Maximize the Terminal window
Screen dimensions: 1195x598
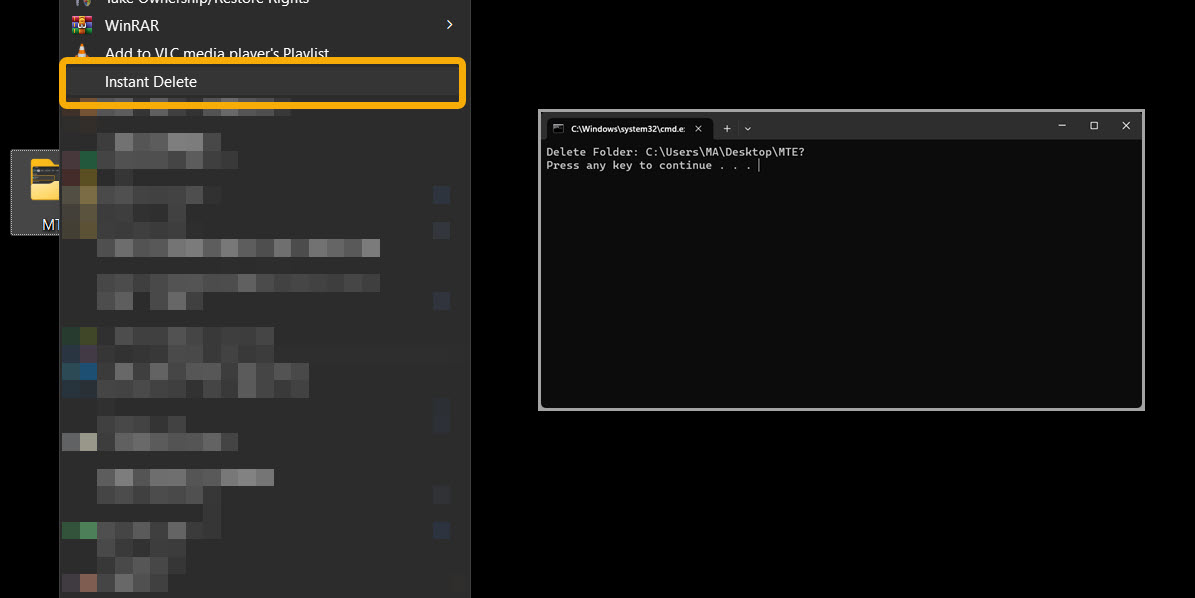[1094, 125]
